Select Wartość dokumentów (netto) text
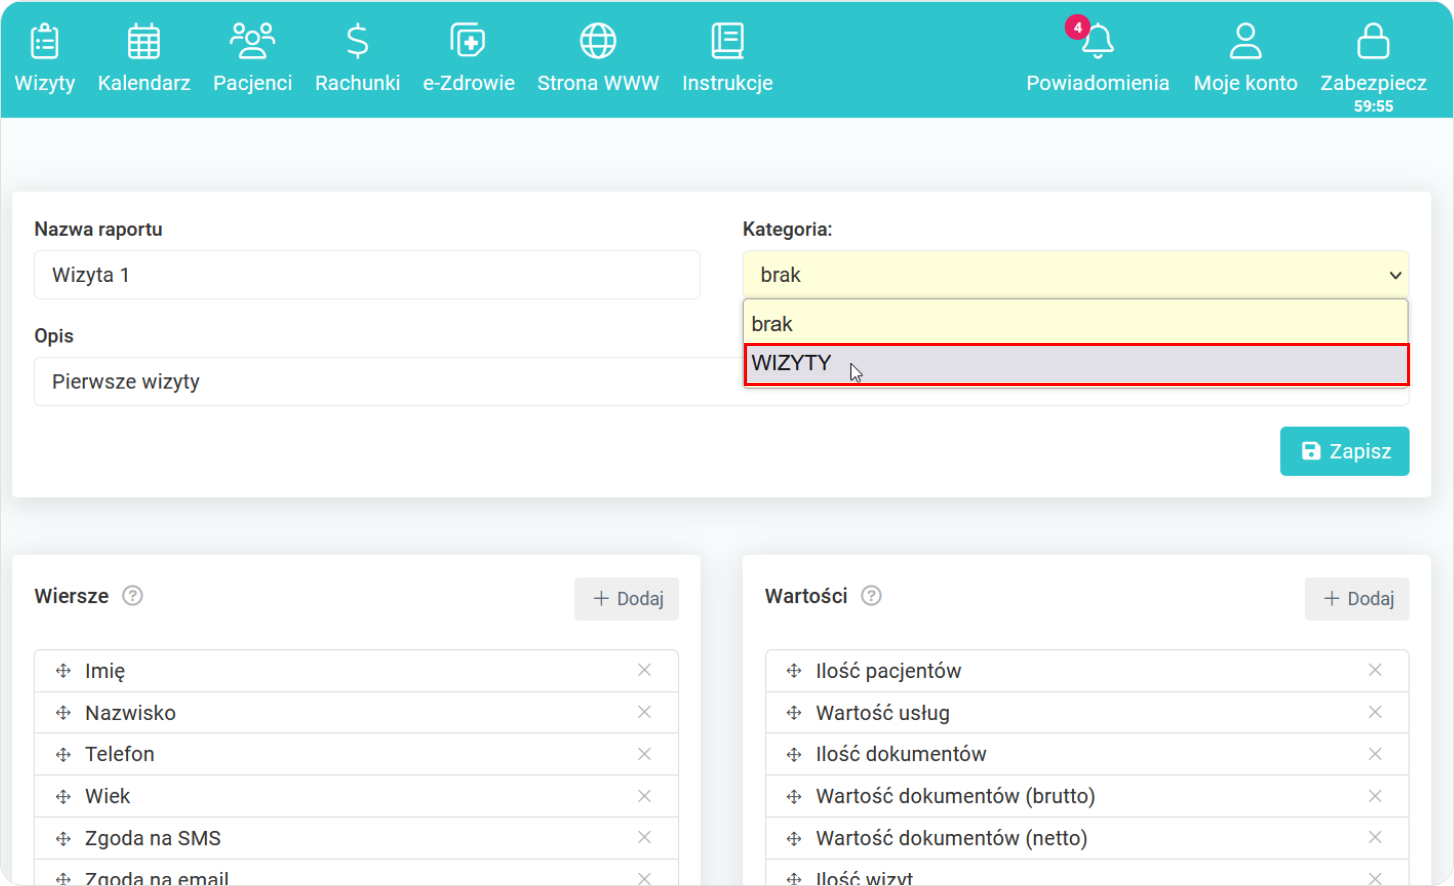Screen dimensions: 1454x886 coord(951,838)
